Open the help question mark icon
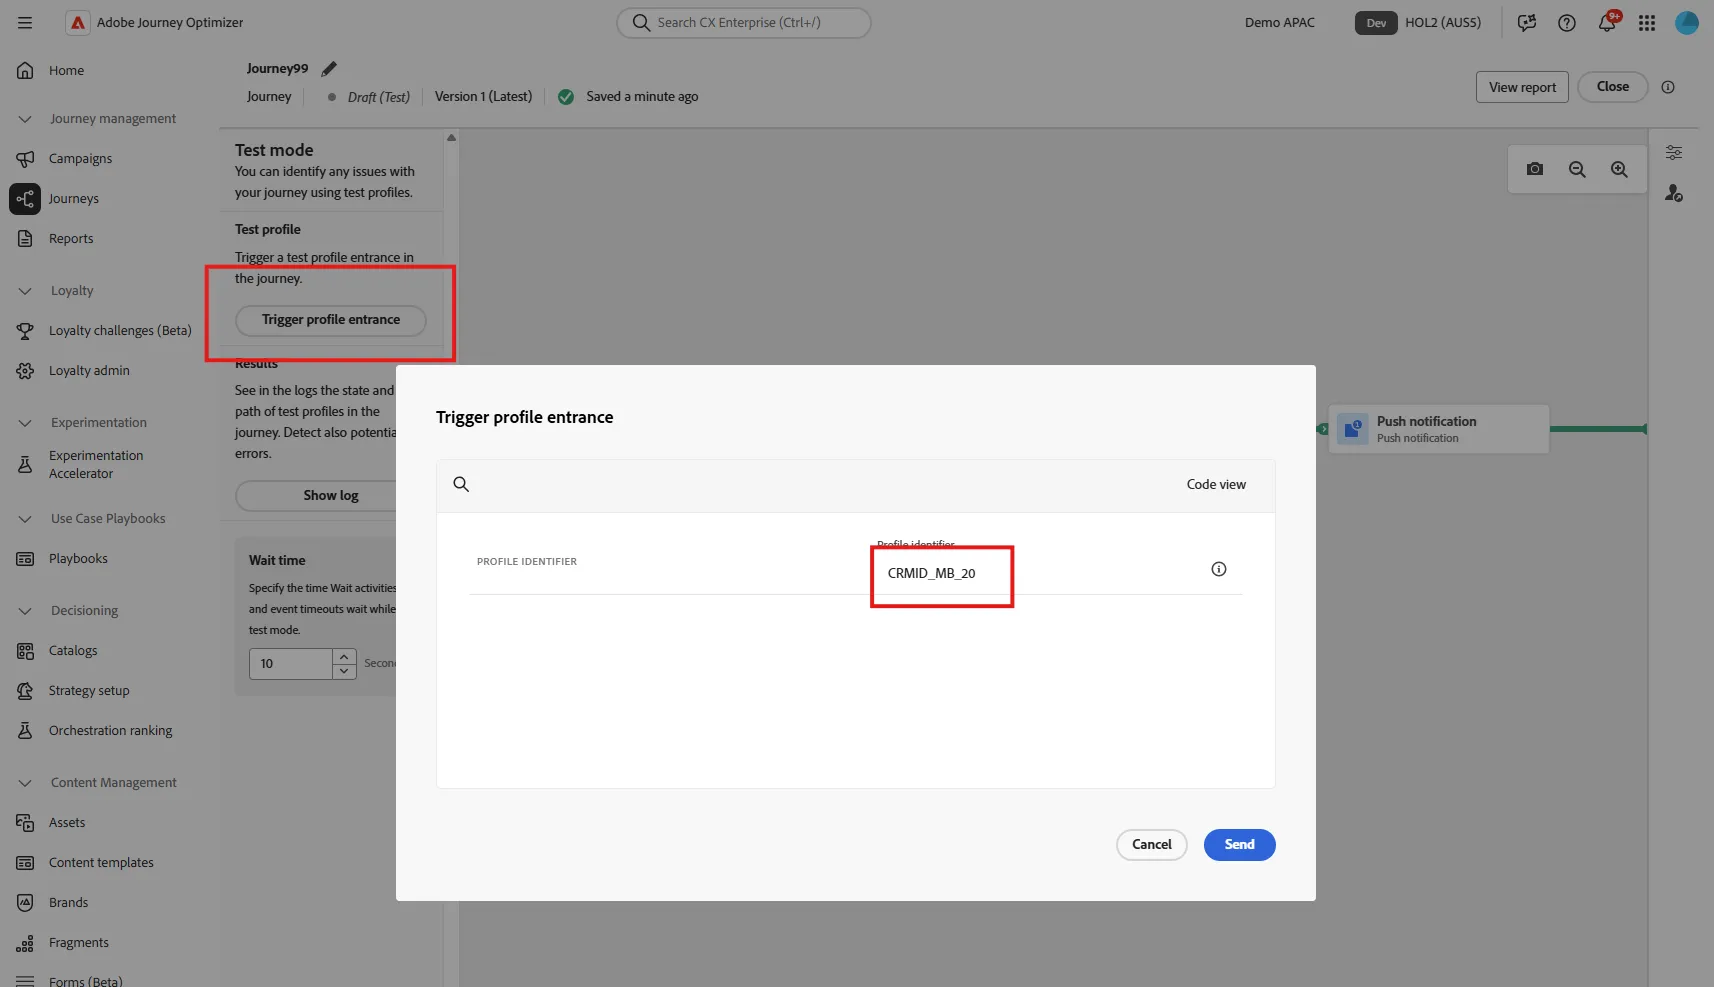The height and width of the screenshot is (987, 1714). click(x=1567, y=22)
